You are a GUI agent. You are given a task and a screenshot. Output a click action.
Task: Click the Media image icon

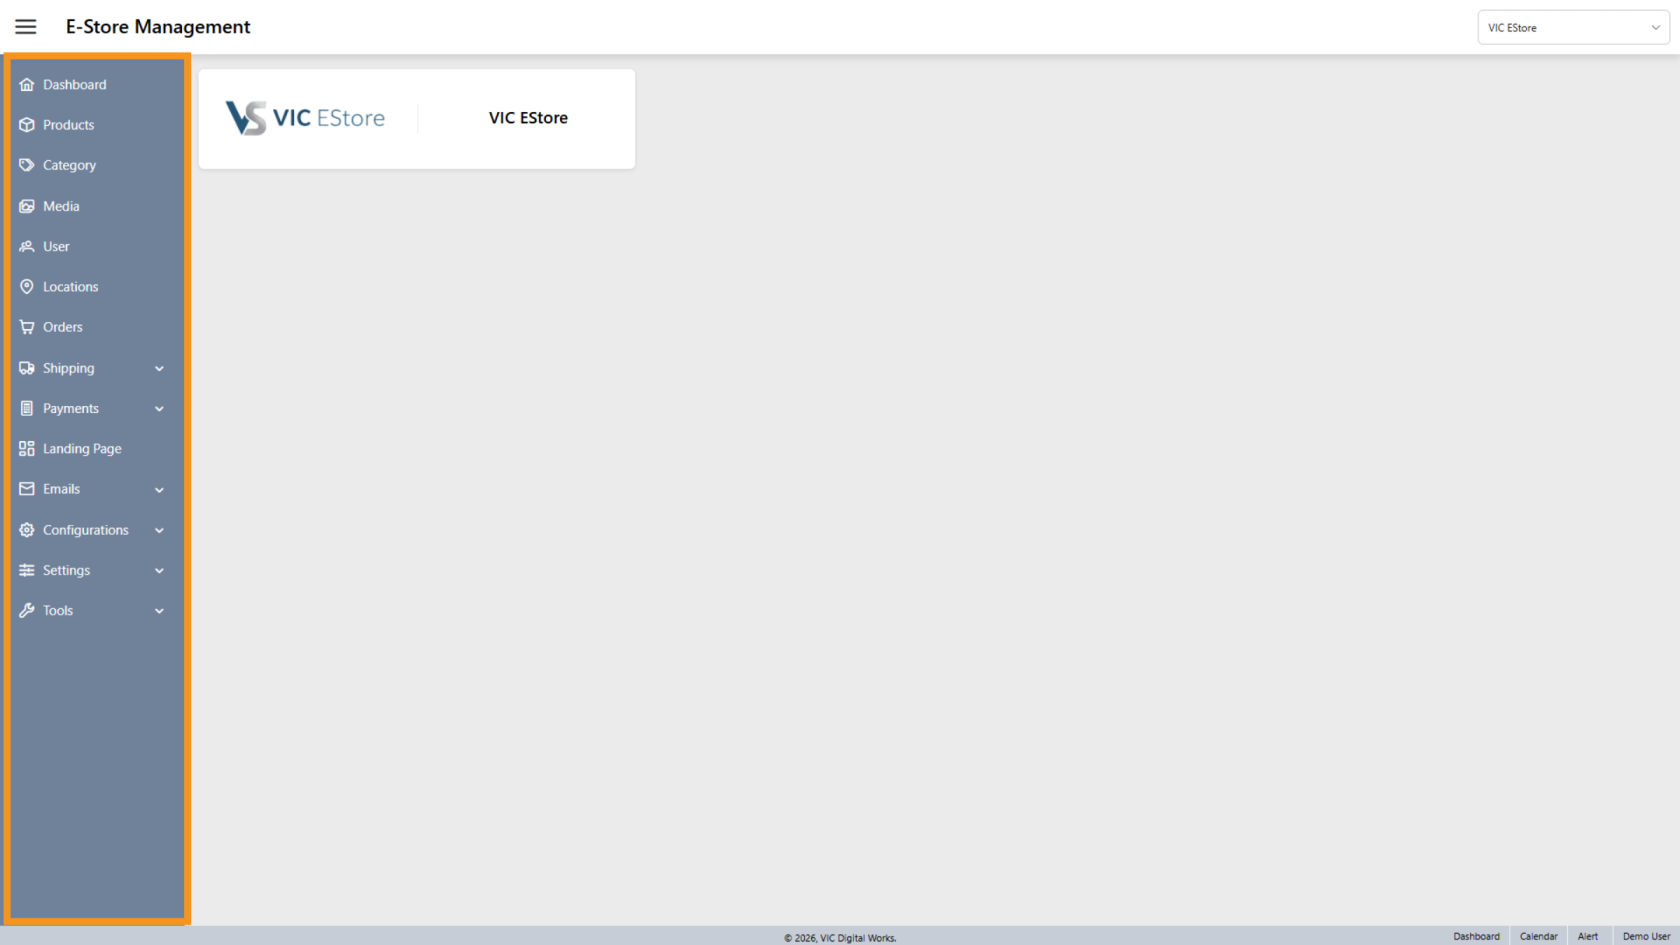(27, 206)
